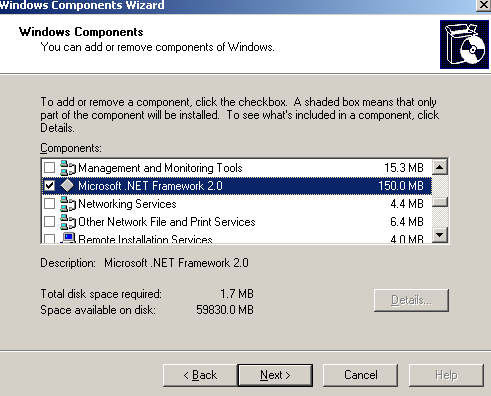Image resolution: width=491 pixels, height=396 pixels.
Task: Click the Management and Monitoring Tools icon
Action: click(68, 168)
